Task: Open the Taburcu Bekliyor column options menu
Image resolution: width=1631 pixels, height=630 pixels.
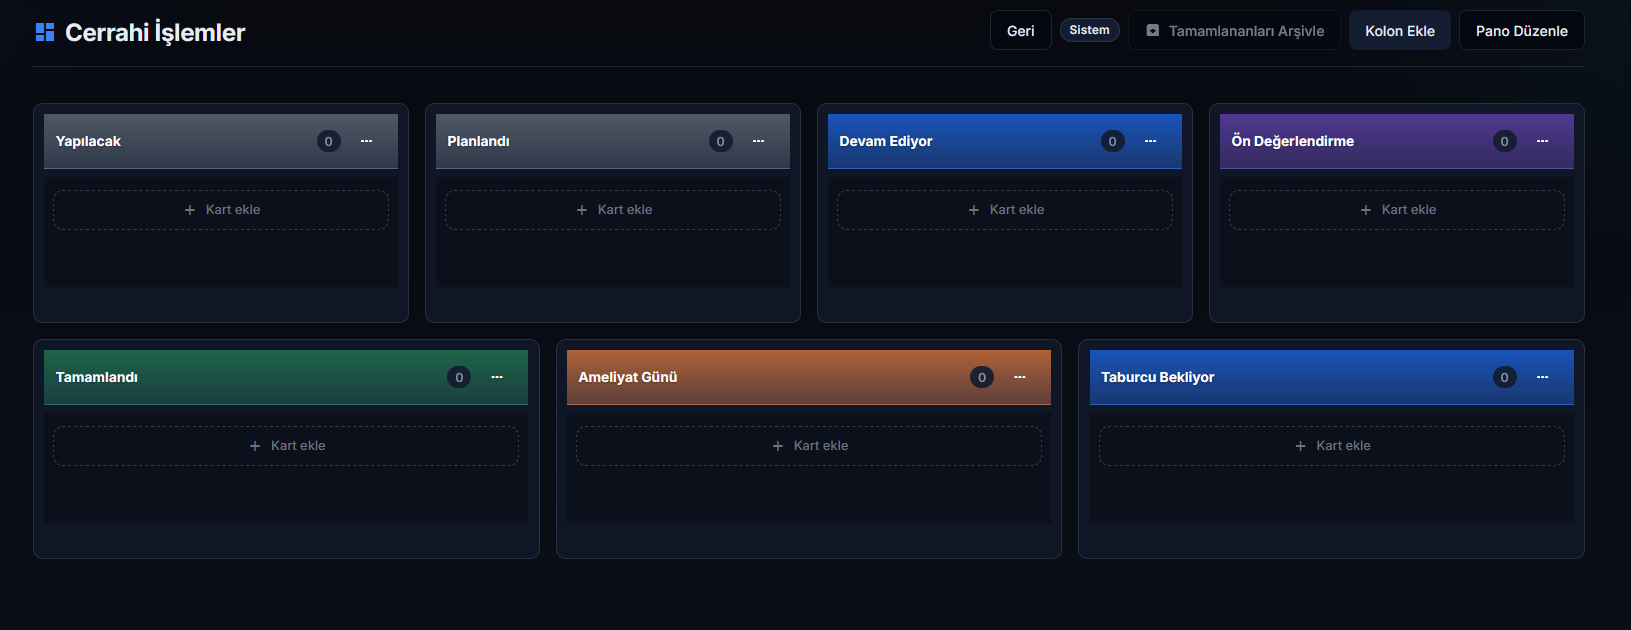Action: point(1542,377)
